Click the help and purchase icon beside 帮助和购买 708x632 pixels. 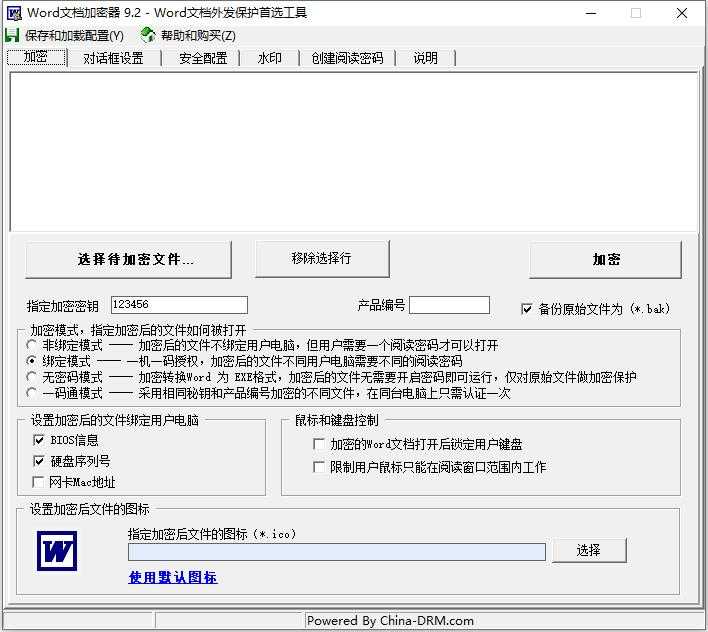(147, 35)
